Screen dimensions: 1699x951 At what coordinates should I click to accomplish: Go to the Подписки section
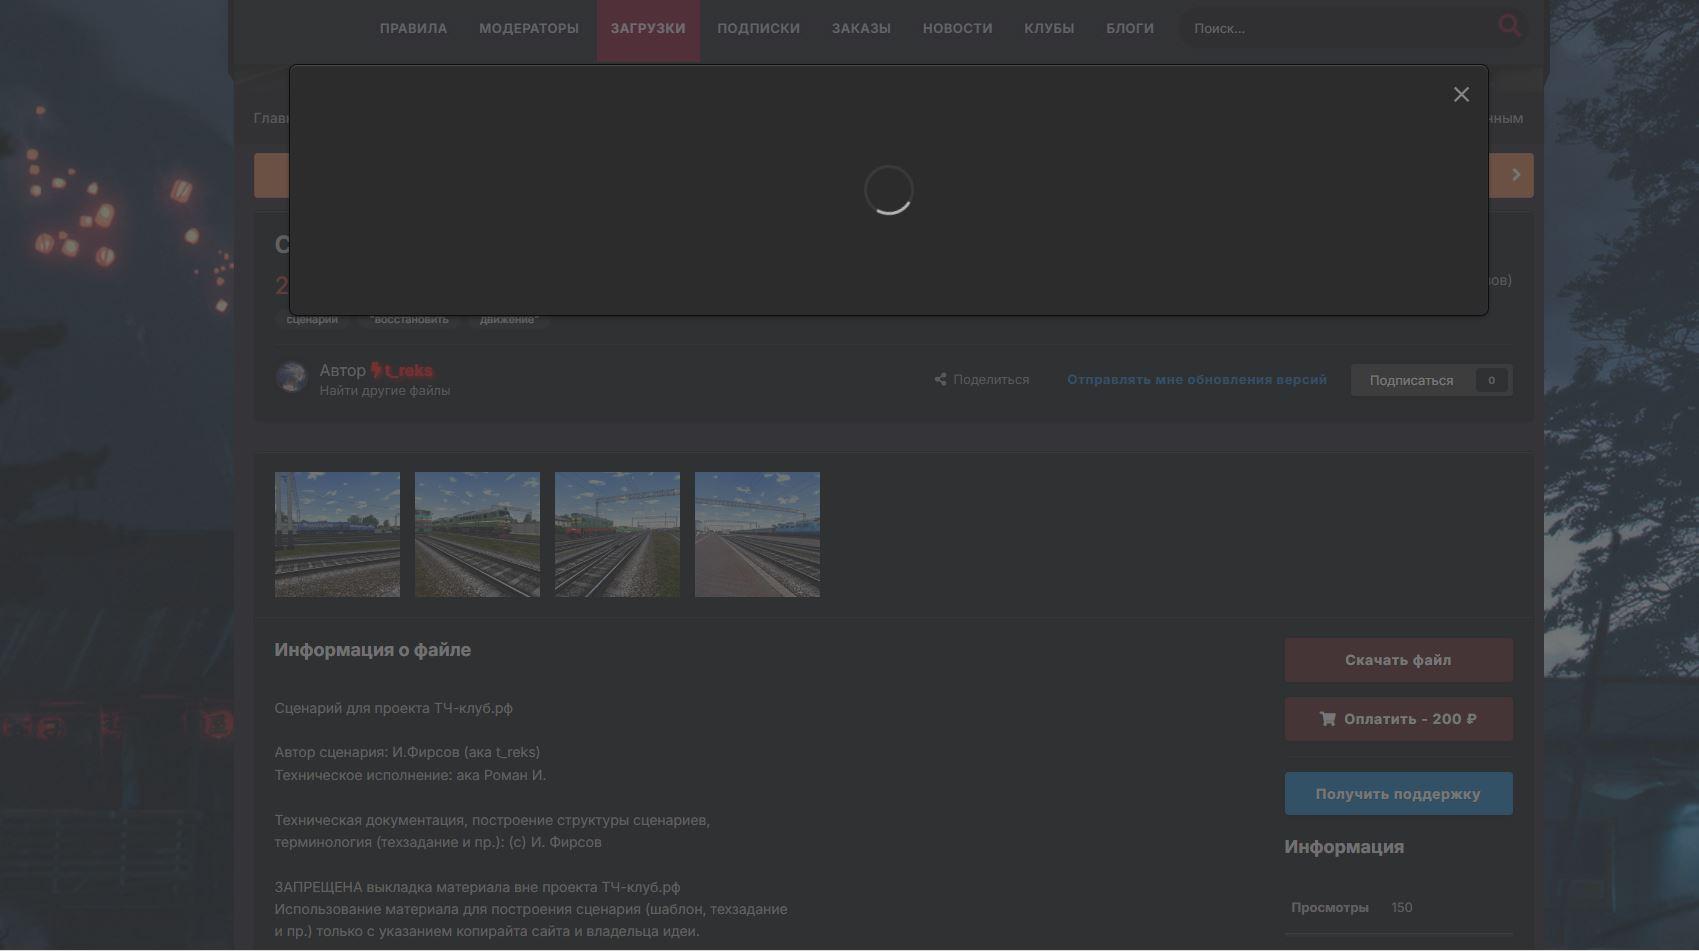(758, 29)
